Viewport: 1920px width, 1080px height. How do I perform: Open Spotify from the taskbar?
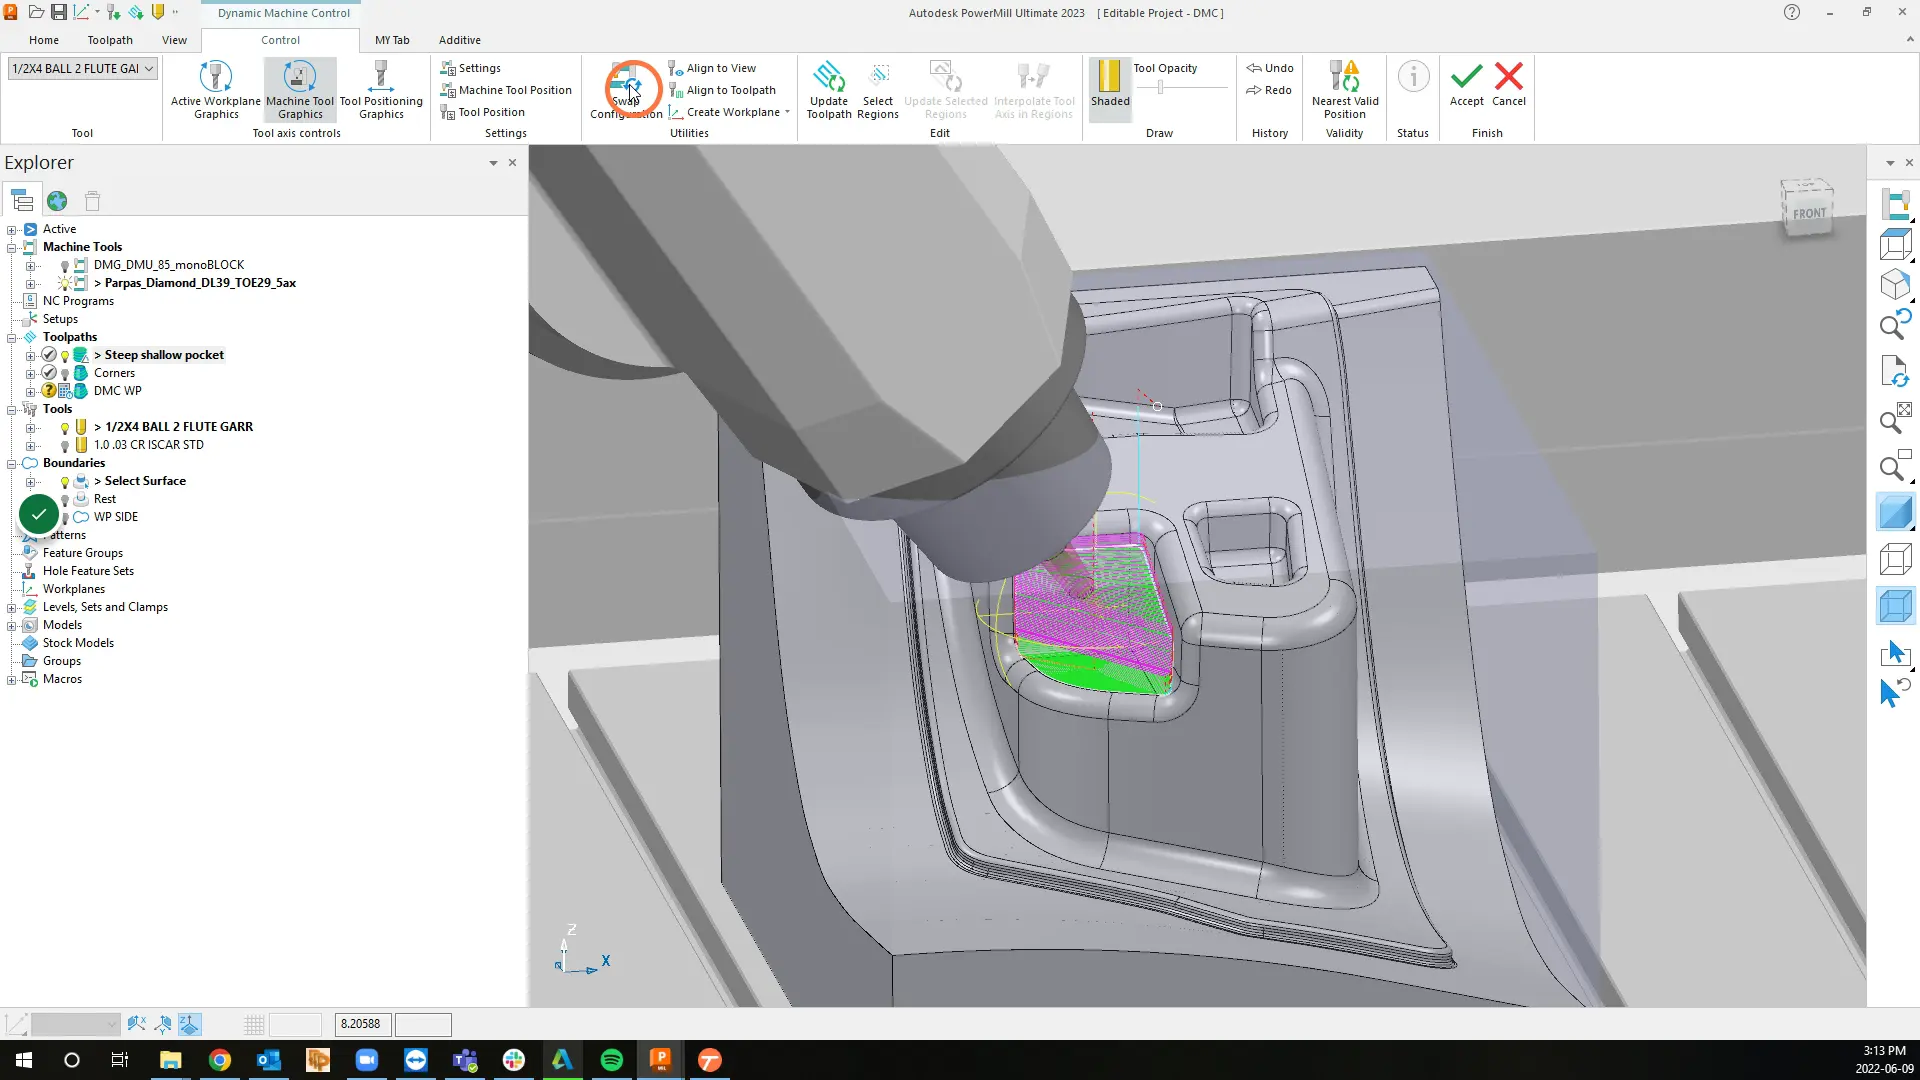click(x=612, y=1060)
